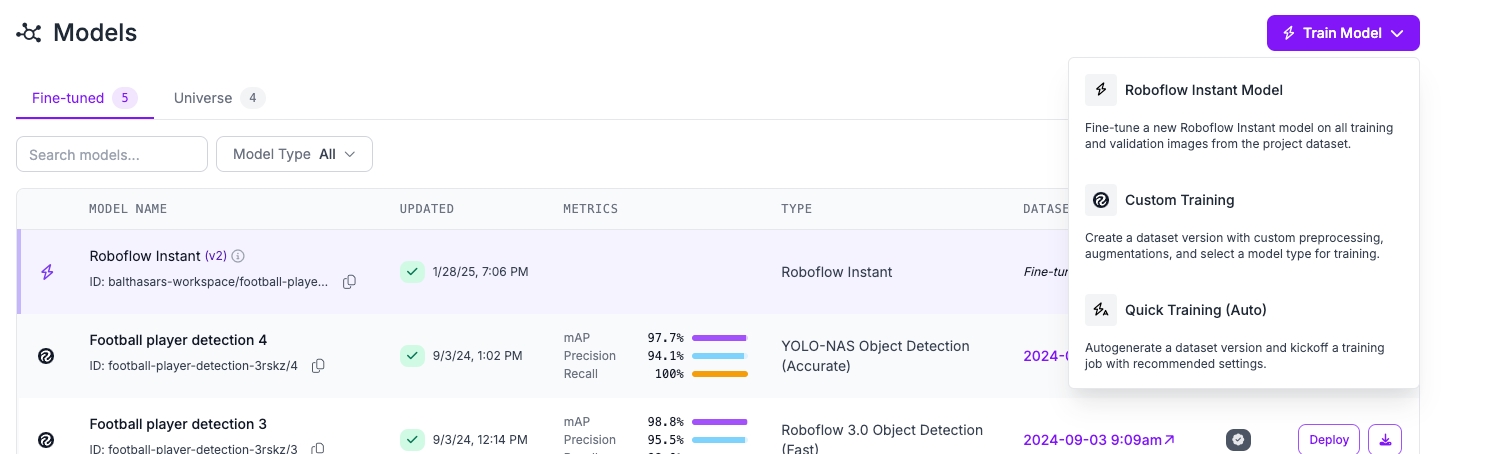Click the Custom Training icon in the menu
Screen dimensions: 1488x454
[x=1101, y=200]
